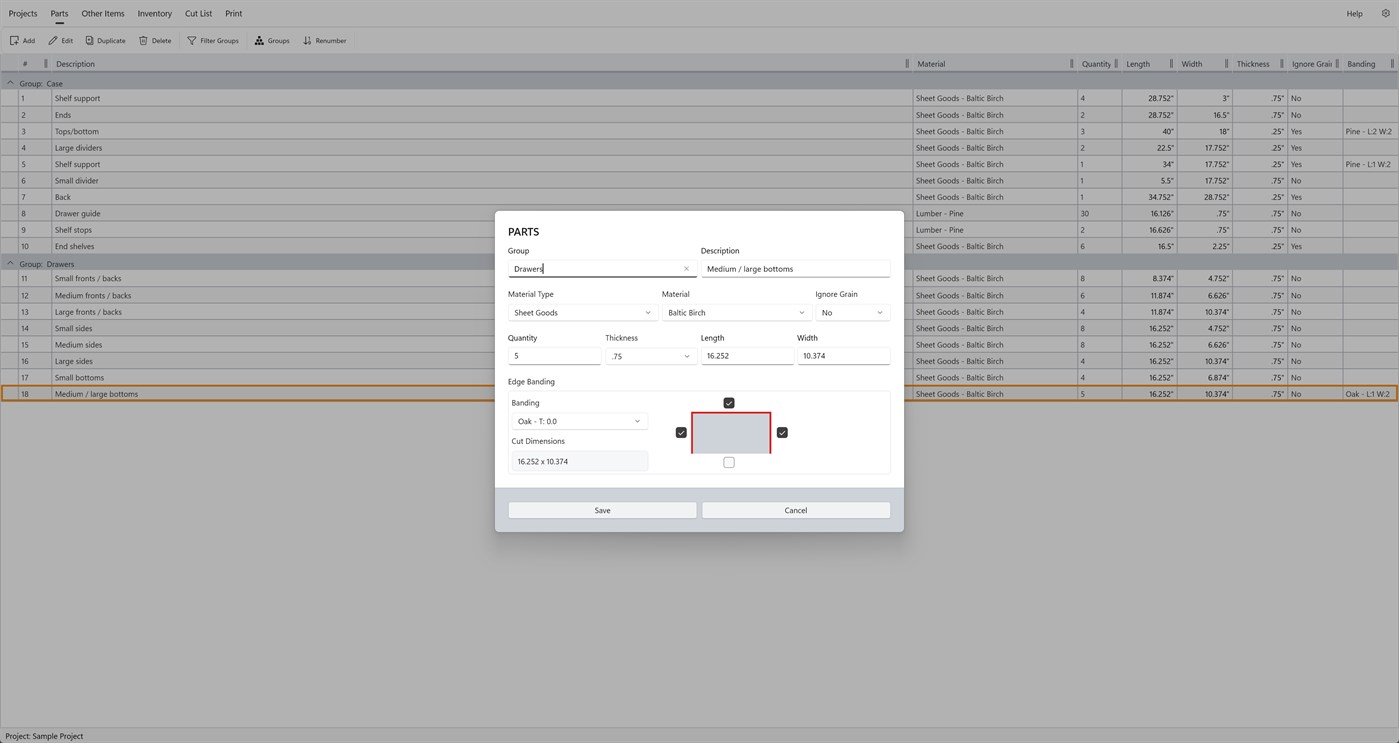Click the Oak - L:1 W:2 banding cell
Screen dimensions: 1399x743
tap(1368, 394)
